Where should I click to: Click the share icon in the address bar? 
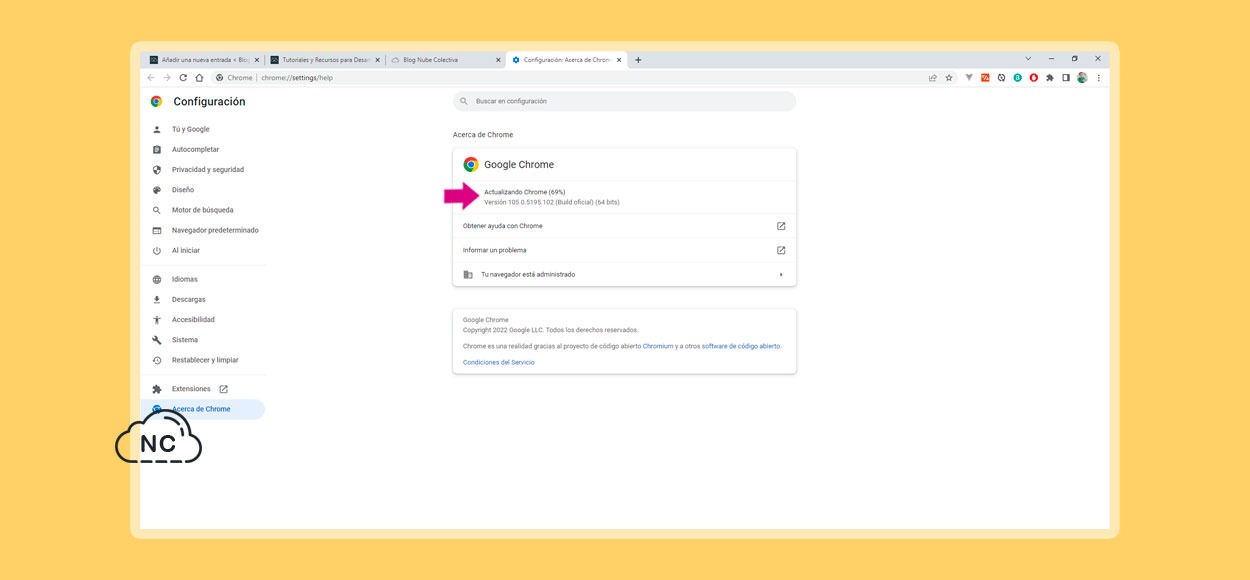(933, 78)
